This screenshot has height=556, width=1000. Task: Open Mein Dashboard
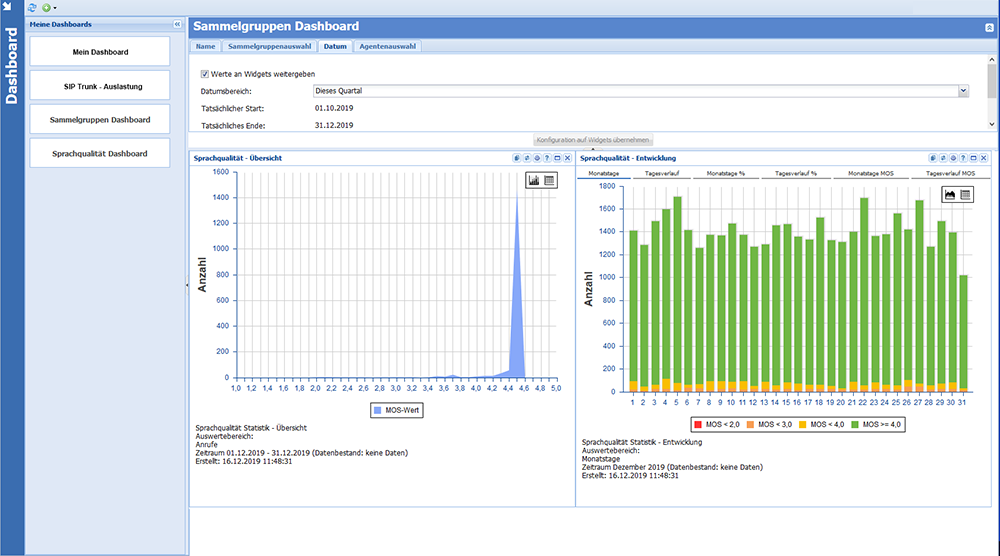click(100, 52)
